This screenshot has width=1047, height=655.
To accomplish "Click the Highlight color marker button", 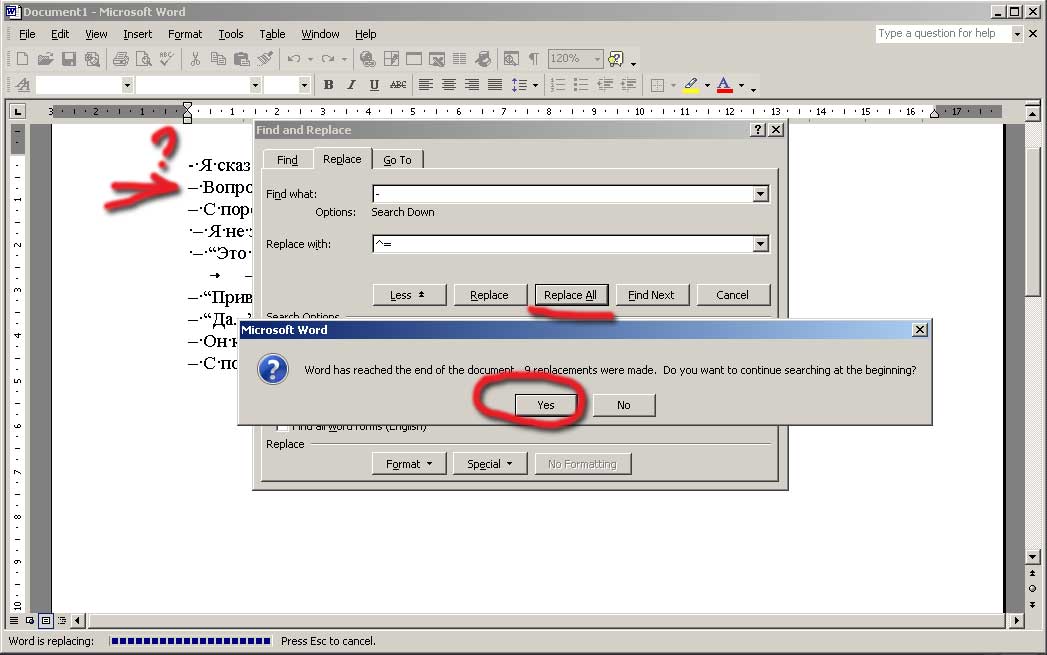I will coord(691,85).
